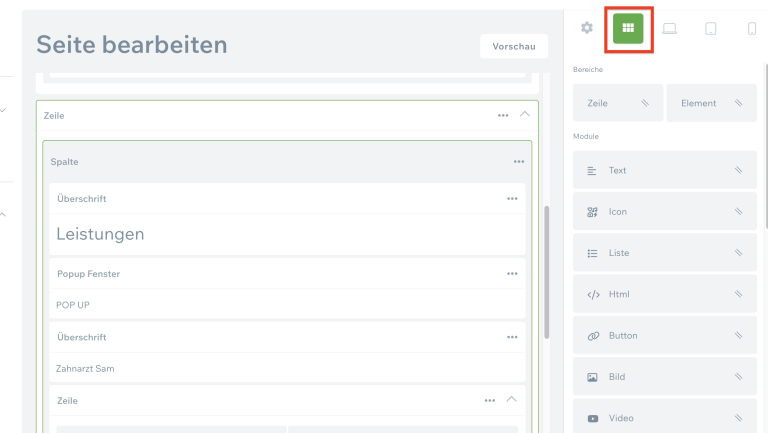The height and width of the screenshot is (433, 768).
Task: Click the Vorschau button
Action: click(513, 46)
